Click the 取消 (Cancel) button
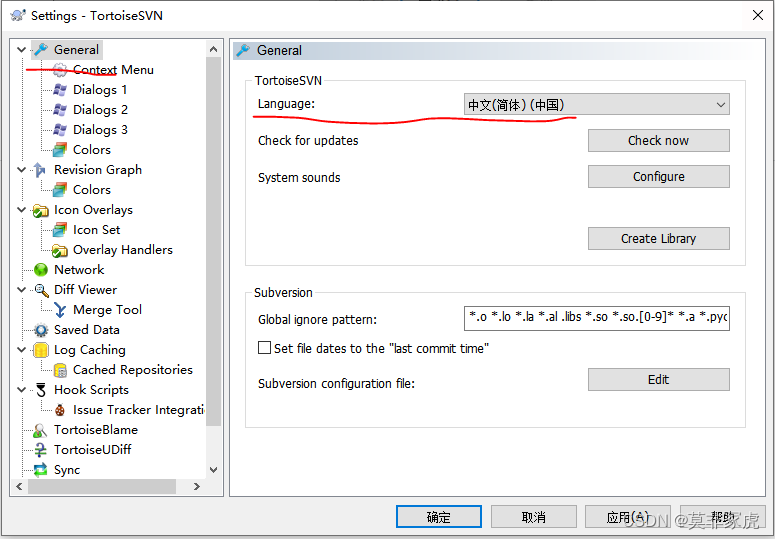The width and height of the screenshot is (775, 539). point(533,517)
